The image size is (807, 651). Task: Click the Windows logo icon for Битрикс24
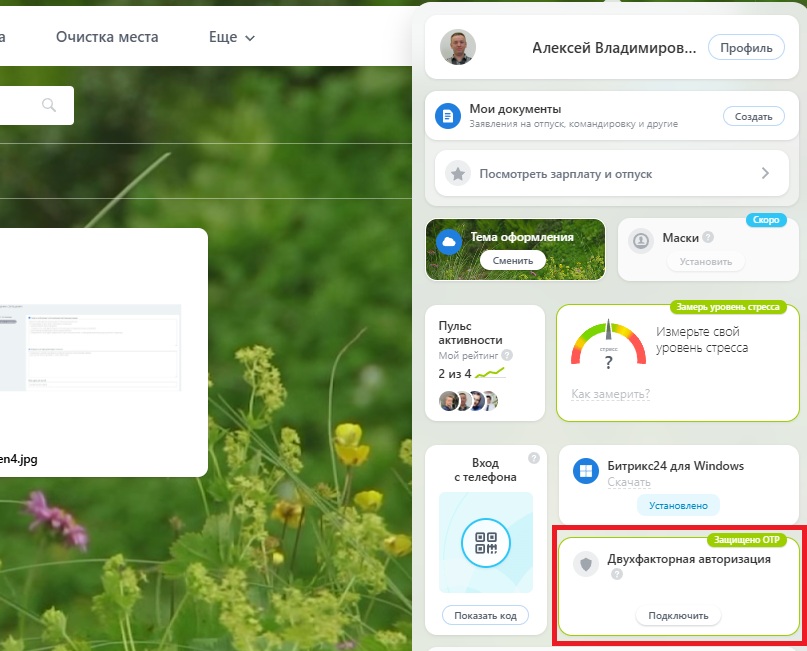[585, 471]
